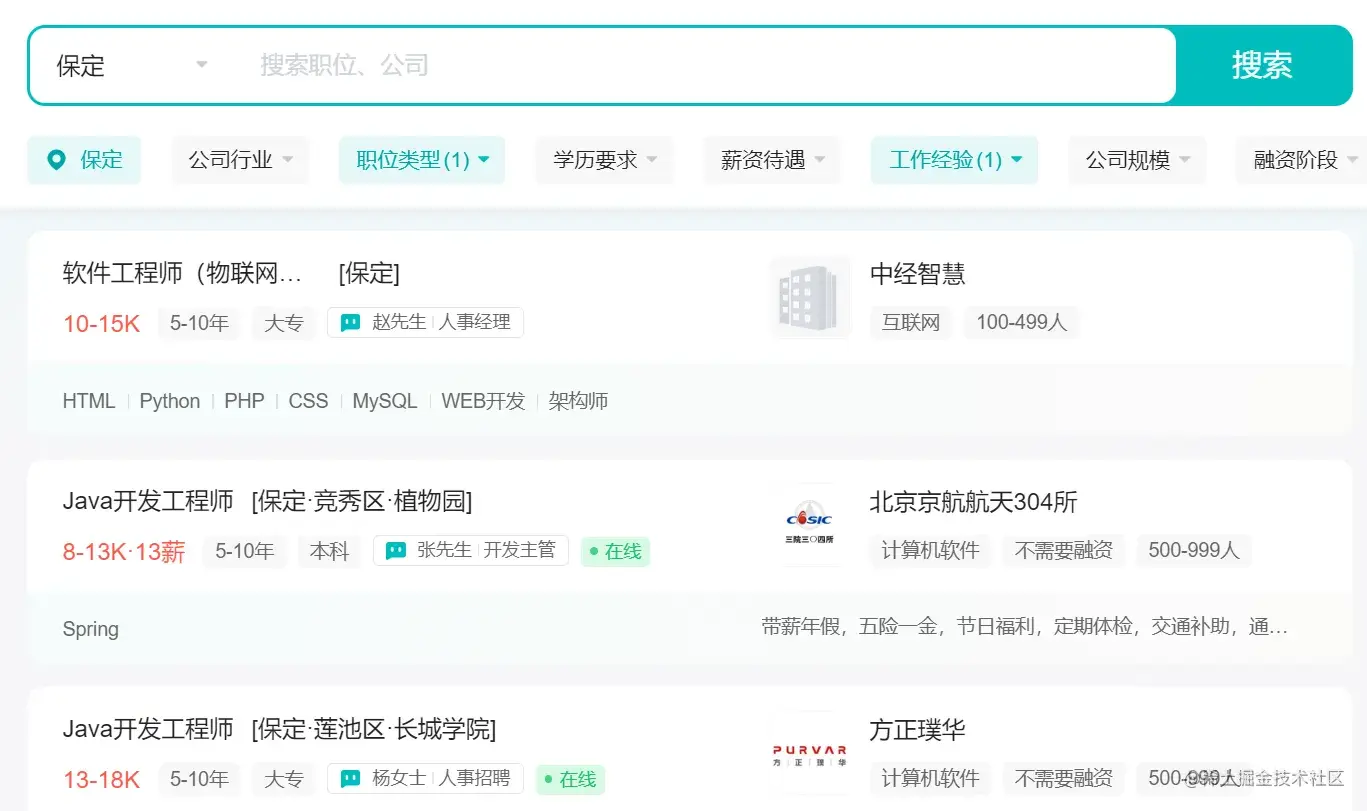This screenshot has width=1367, height=811.
Task: Click the HTML skill tag
Action: 89,401
